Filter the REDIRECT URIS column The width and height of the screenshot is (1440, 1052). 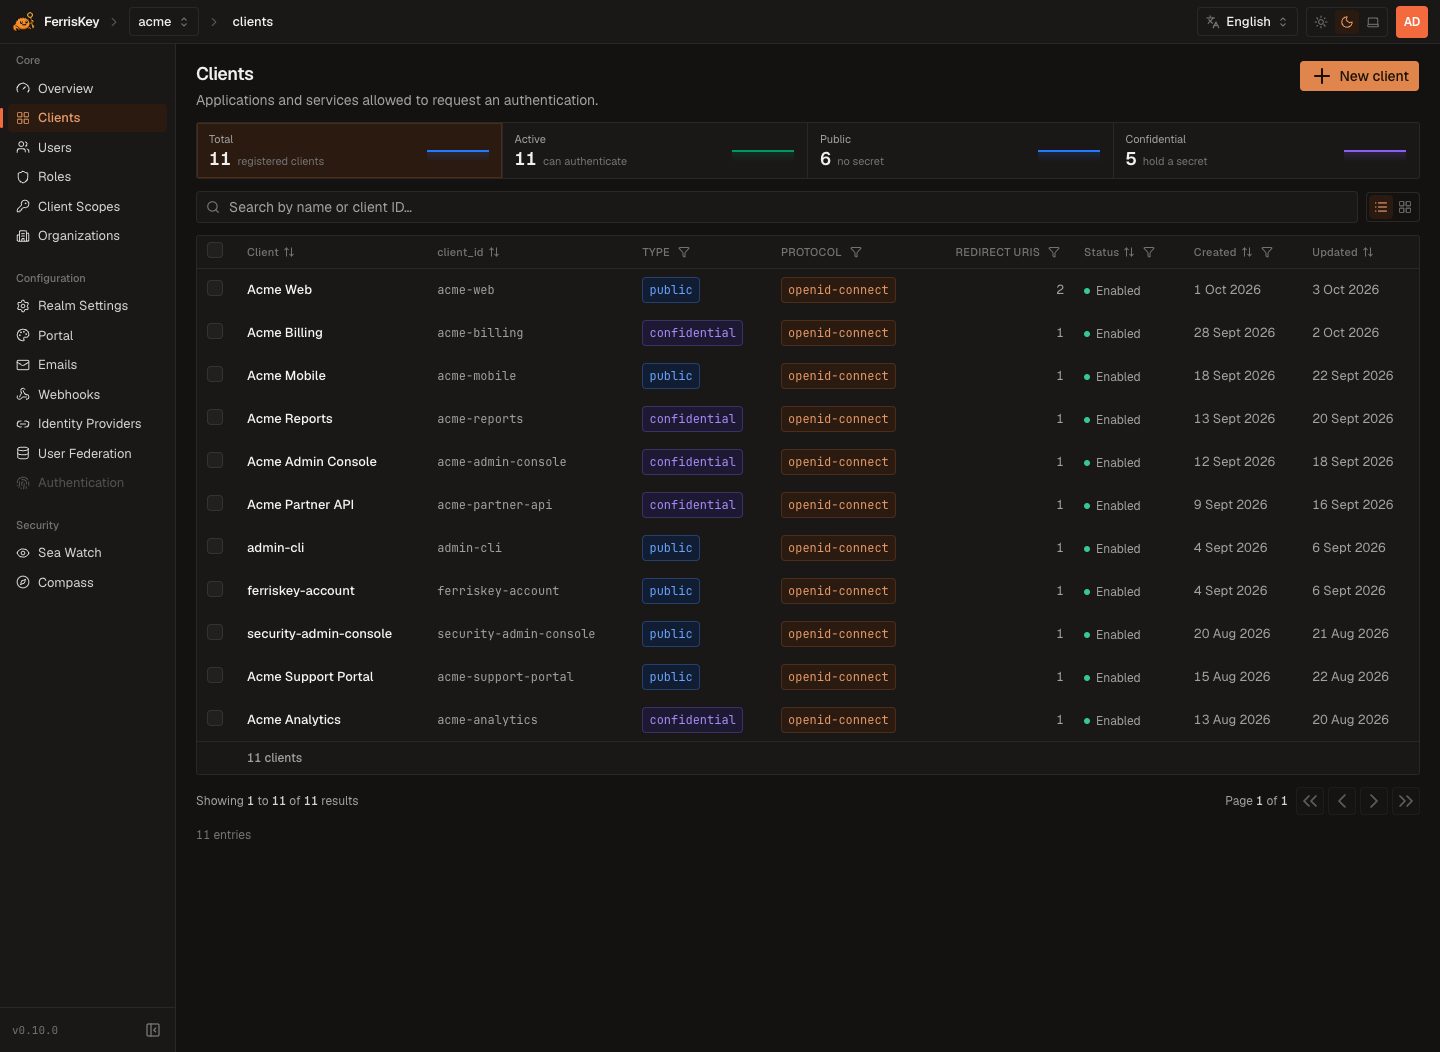click(x=1054, y=252)
